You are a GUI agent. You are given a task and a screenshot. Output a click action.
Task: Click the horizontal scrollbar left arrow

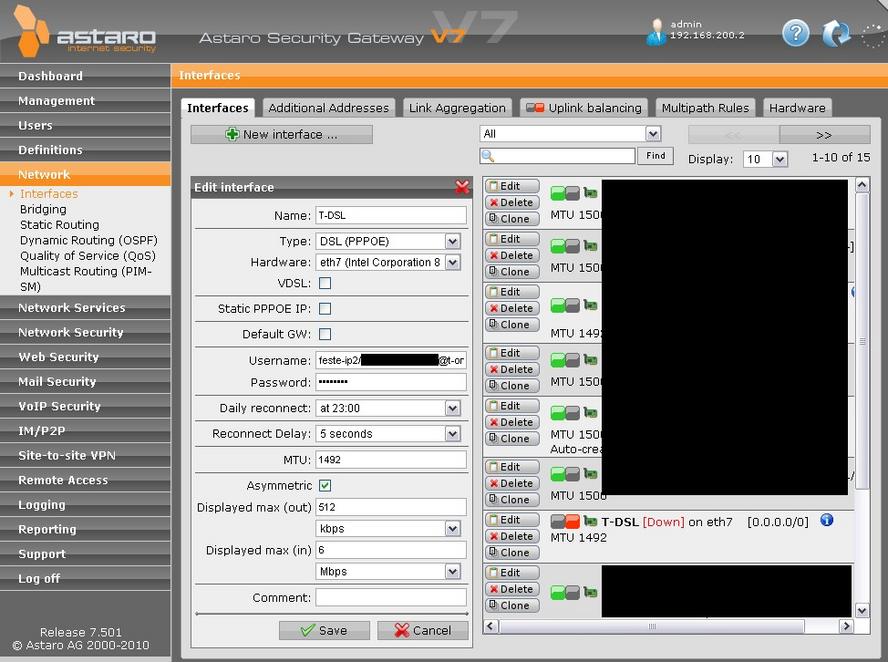pyautogui.click(x=490, y=626)
